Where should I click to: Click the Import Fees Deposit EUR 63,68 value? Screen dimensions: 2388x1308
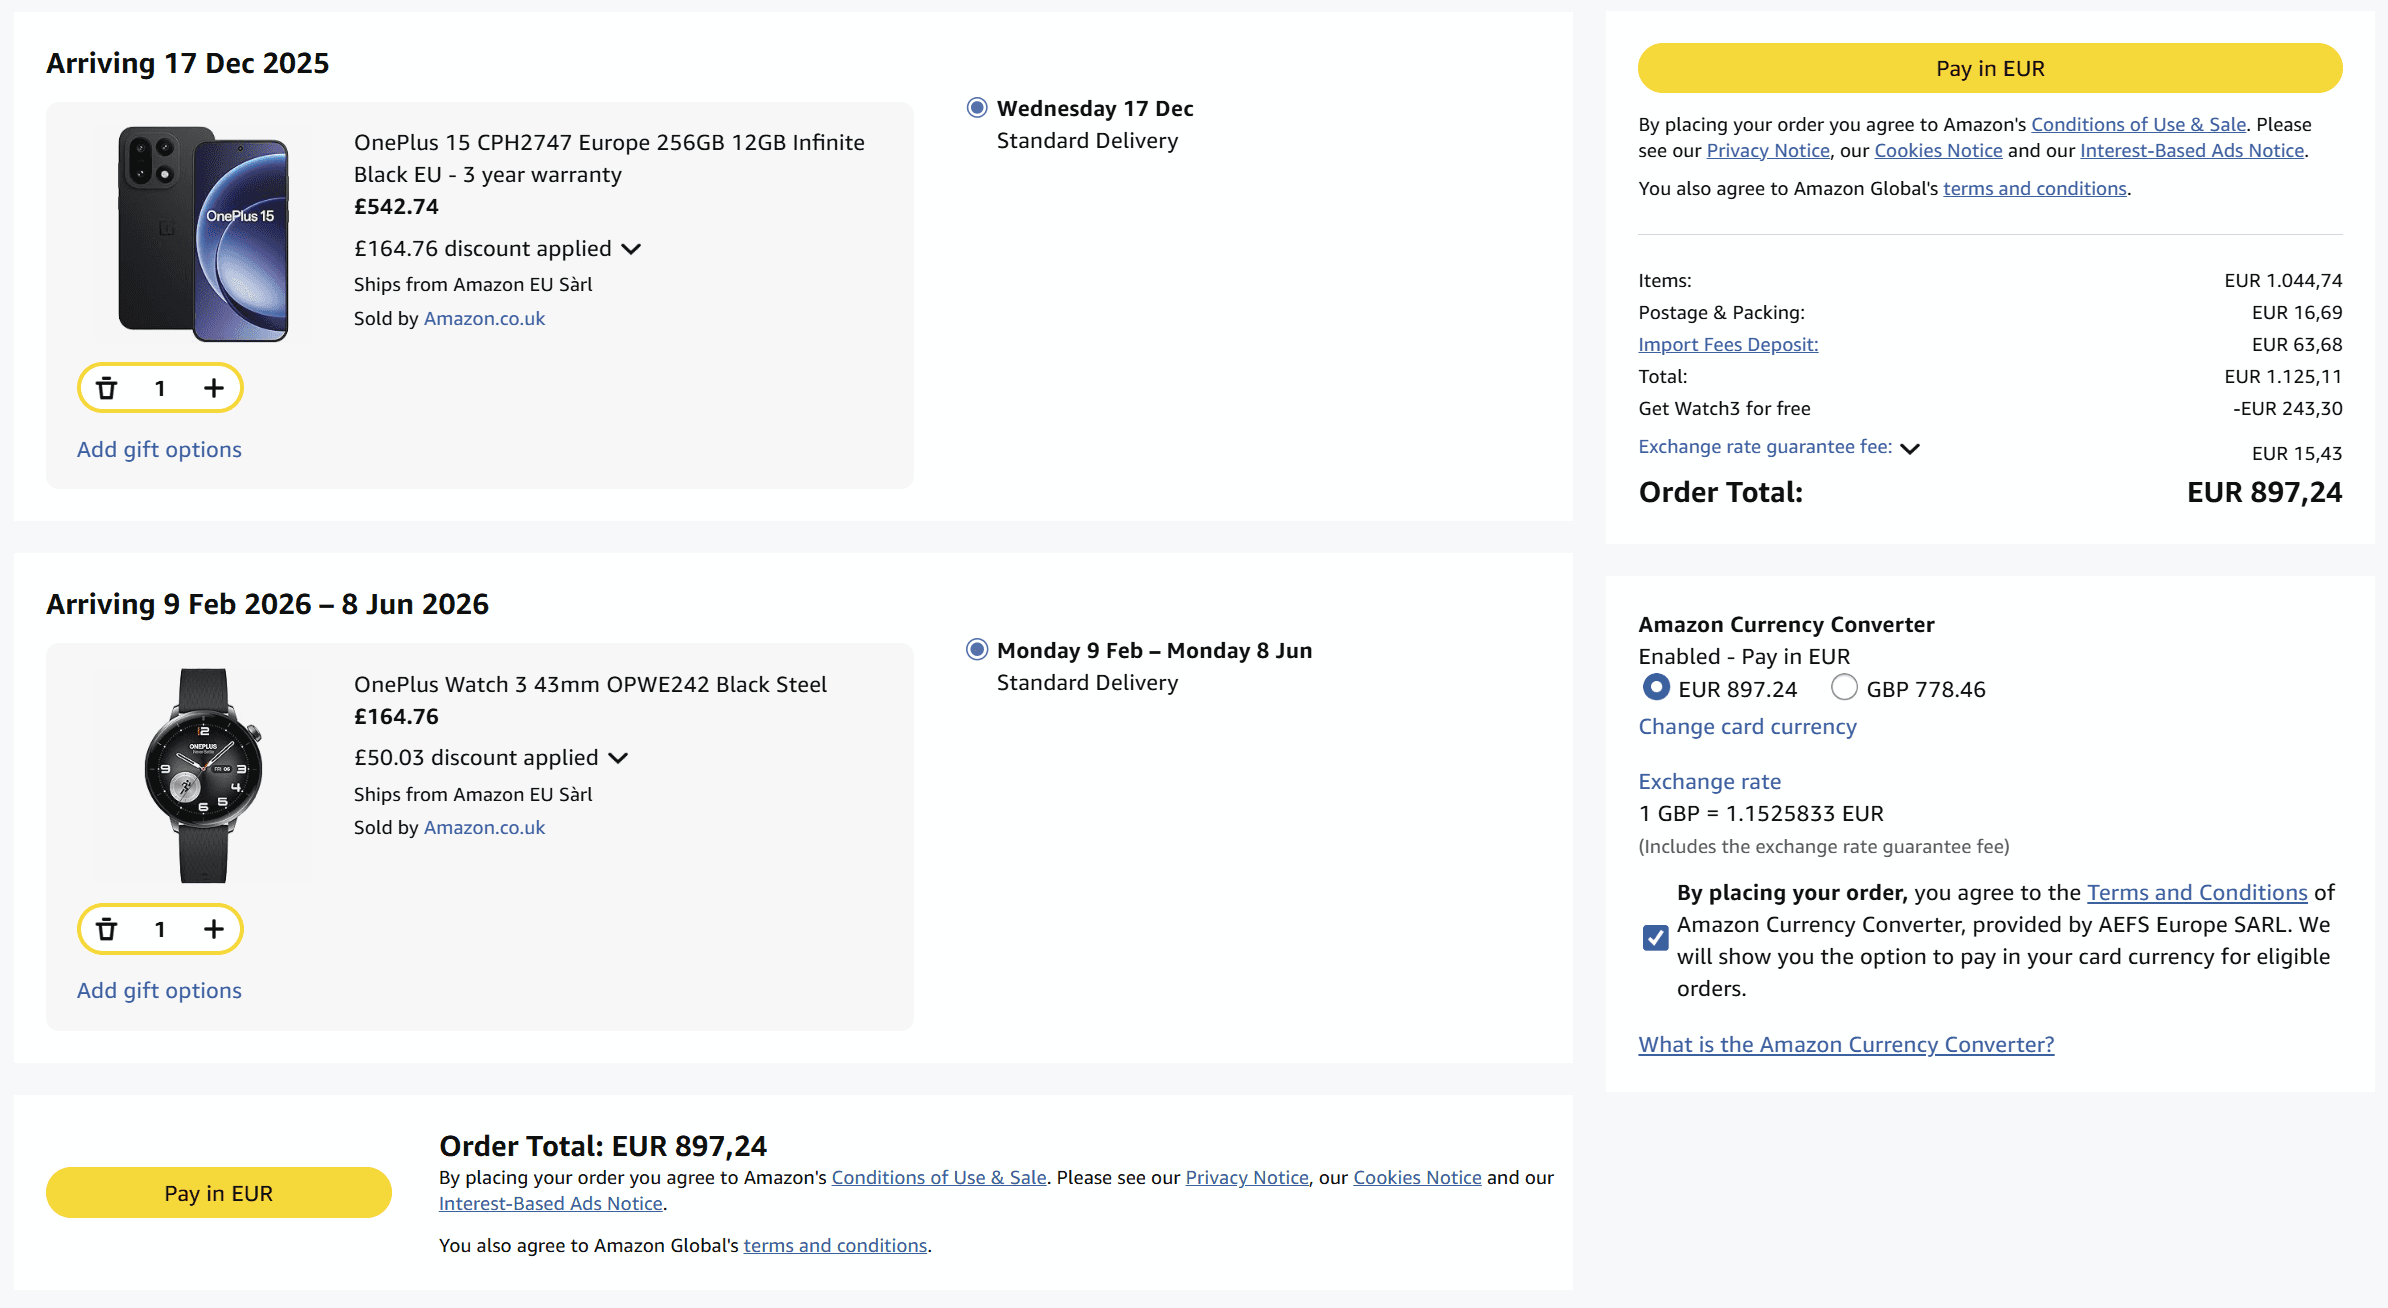(2297, 345)
